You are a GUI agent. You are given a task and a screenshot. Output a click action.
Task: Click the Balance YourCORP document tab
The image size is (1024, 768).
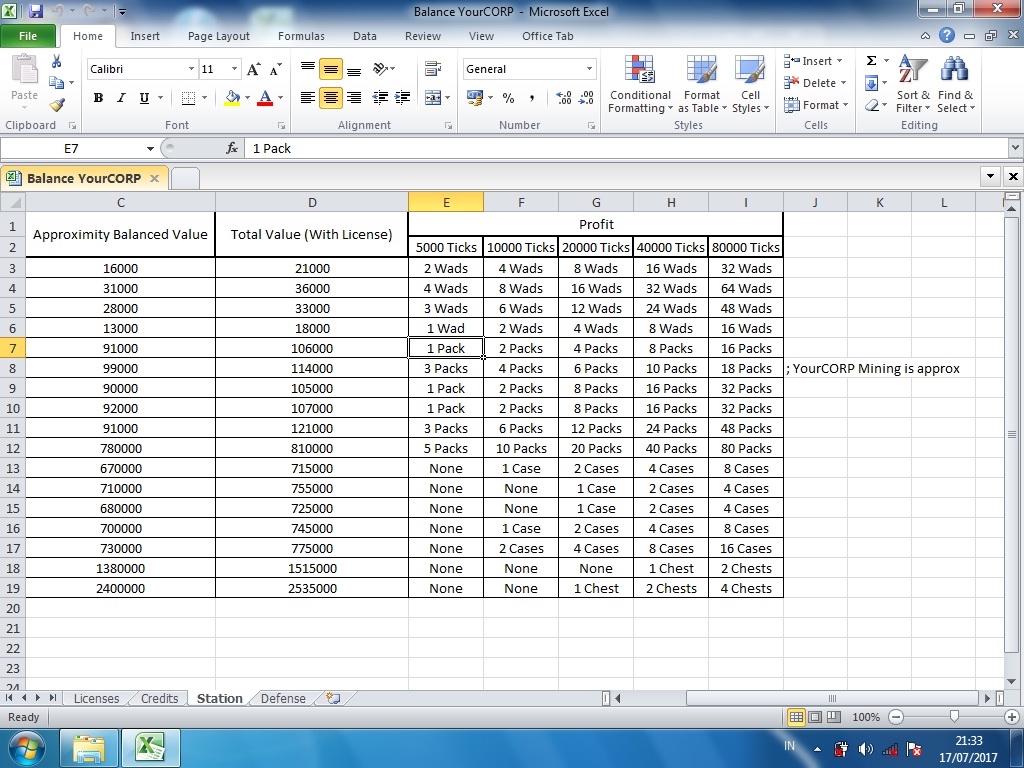[84, 178]
